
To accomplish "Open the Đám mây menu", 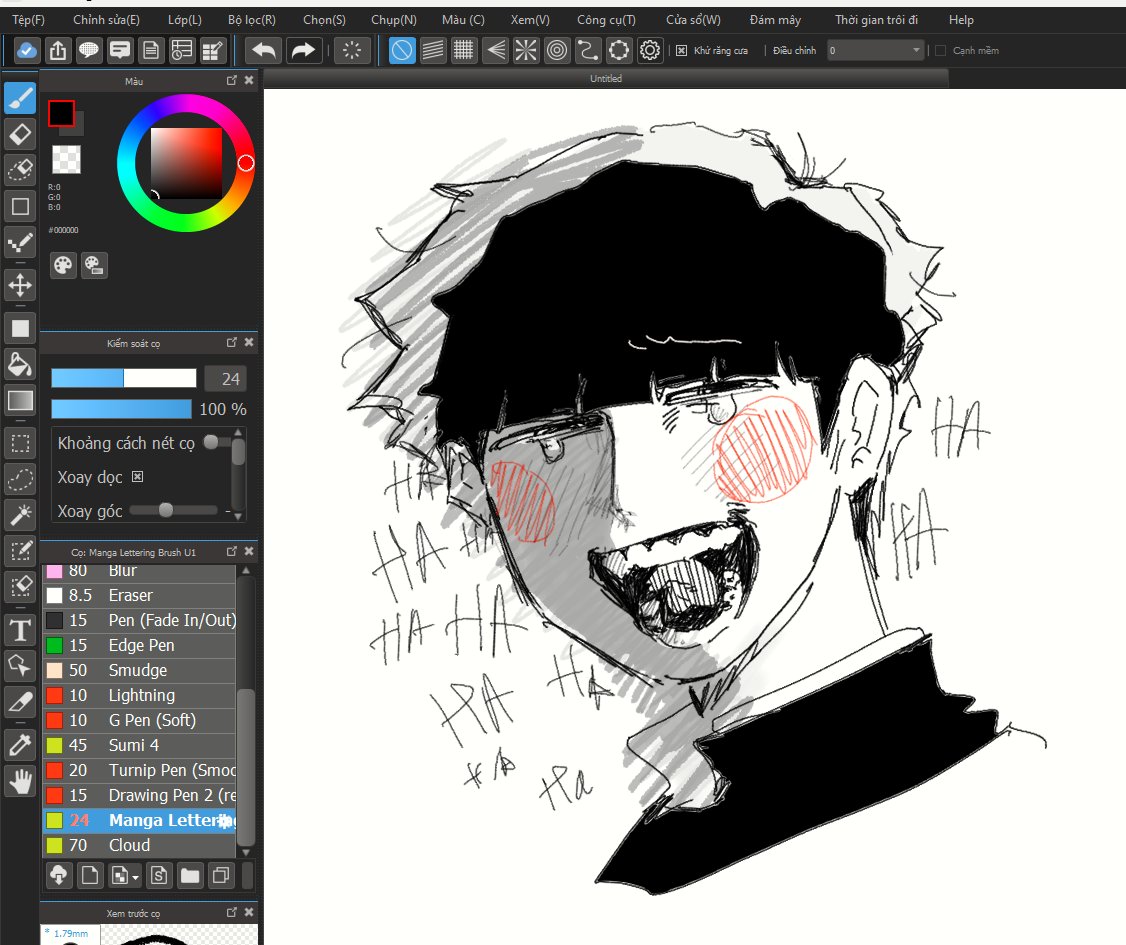I will click(775, 20).
